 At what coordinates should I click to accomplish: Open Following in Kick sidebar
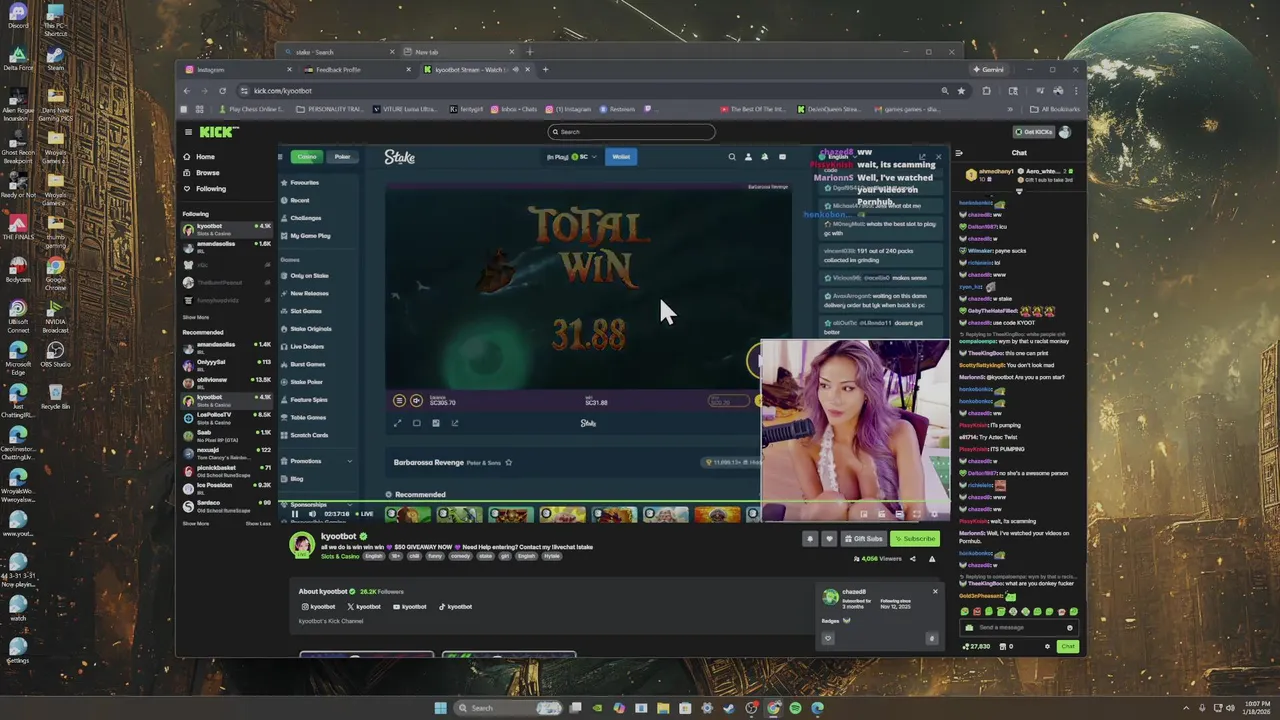point(204,189)
